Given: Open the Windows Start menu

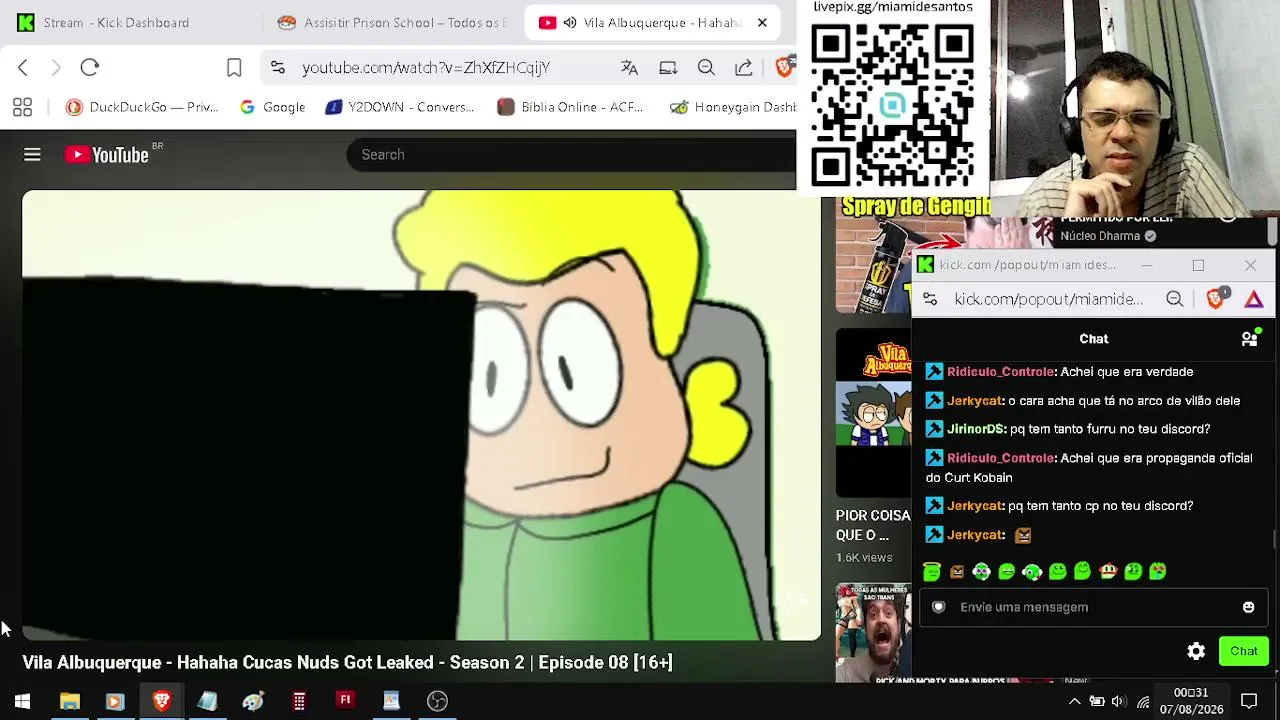Looking at the screenshot, I should [22, 701].
